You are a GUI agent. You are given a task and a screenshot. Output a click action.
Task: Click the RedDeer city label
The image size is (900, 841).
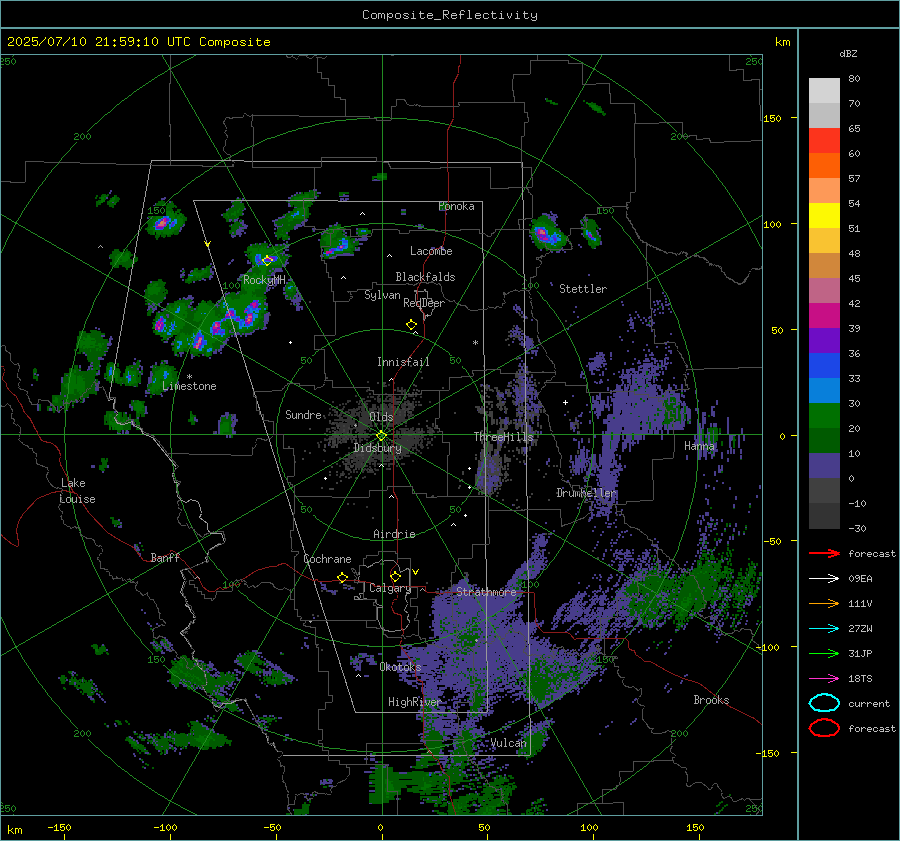click(x=424, y=303)
